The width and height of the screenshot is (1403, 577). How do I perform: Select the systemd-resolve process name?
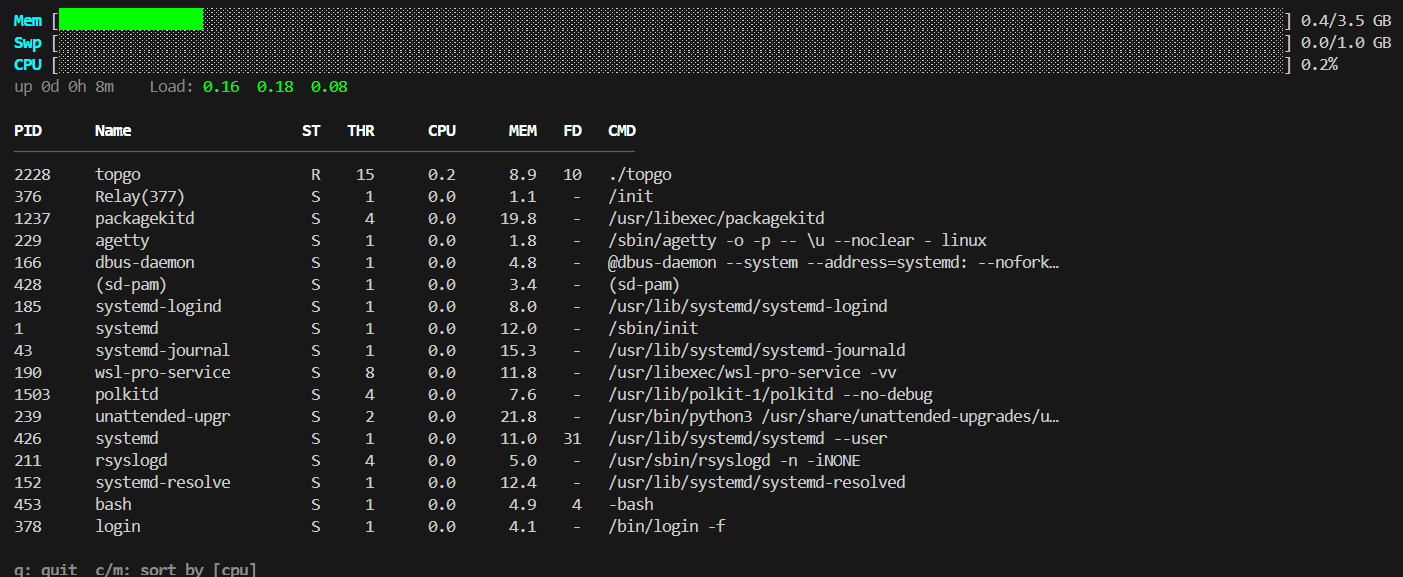coord(163,483)
